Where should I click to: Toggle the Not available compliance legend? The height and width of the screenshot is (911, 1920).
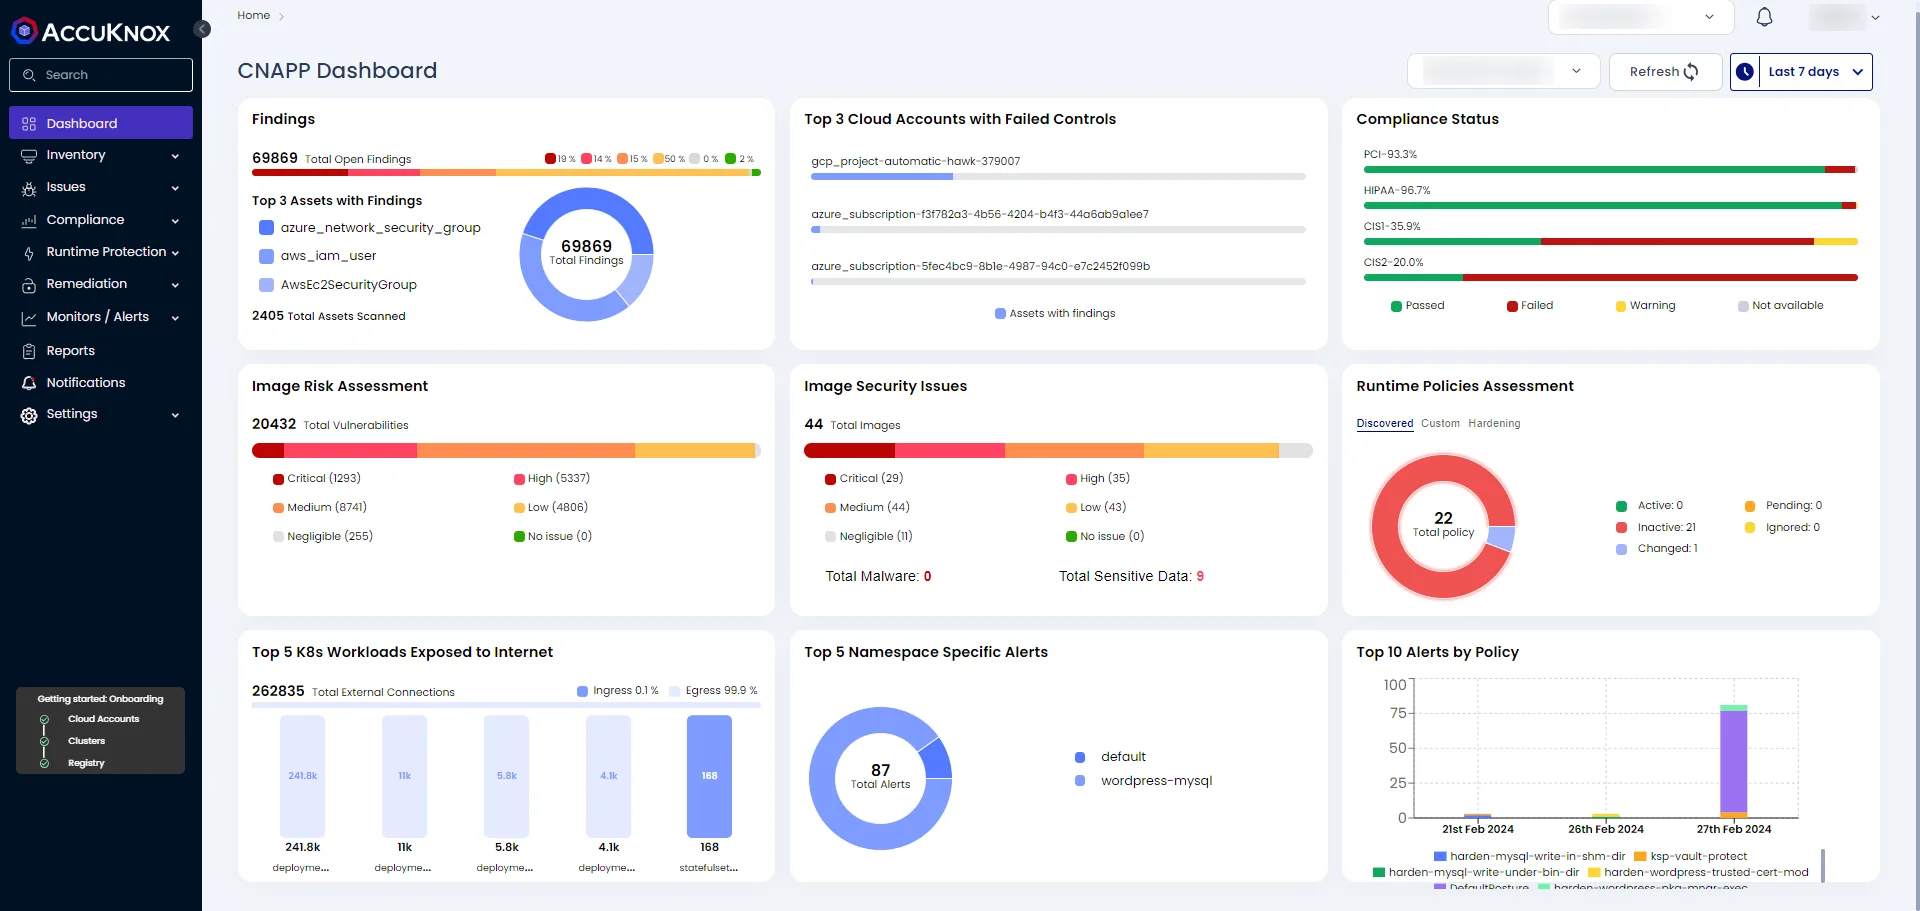coord(1780,306)
